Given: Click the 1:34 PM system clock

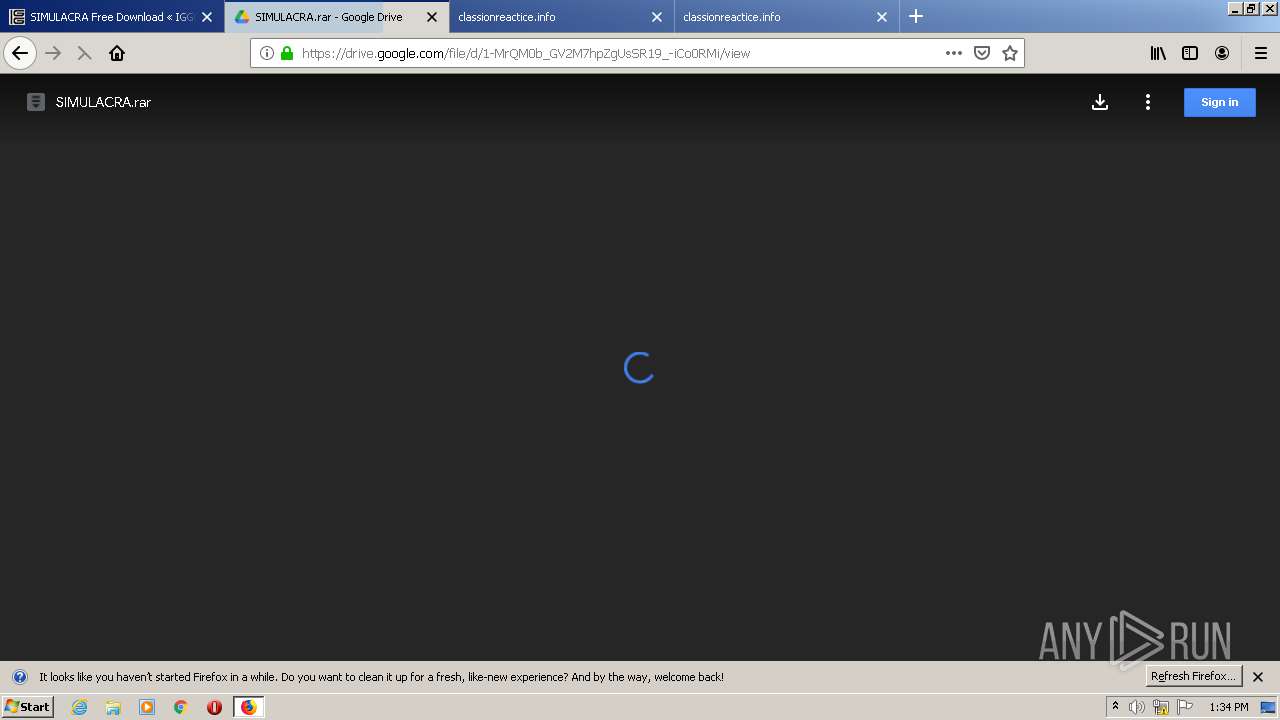Looking at the screenshot, I should (x=1229, y=707).
